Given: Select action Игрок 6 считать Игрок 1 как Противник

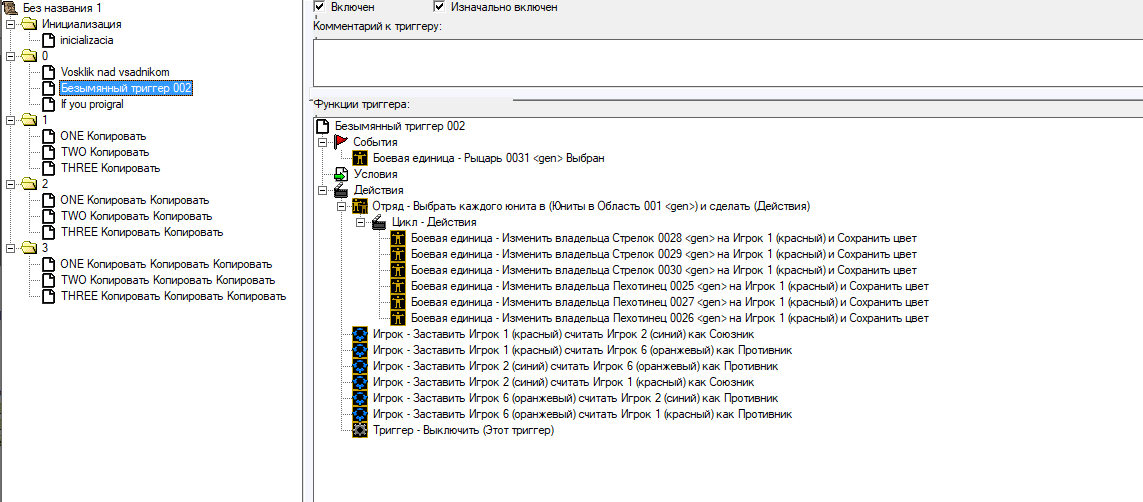Looking at the screenshot, I should pyautogui.click(x=582, y=415).
